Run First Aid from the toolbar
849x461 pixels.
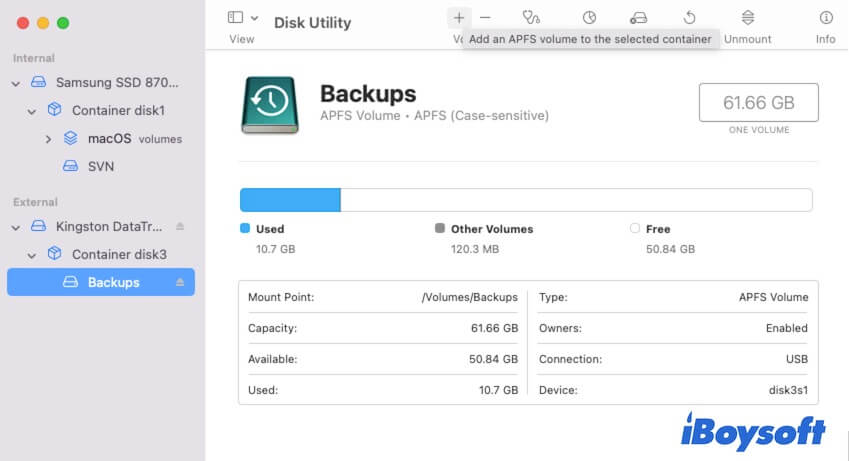[531, 18]
